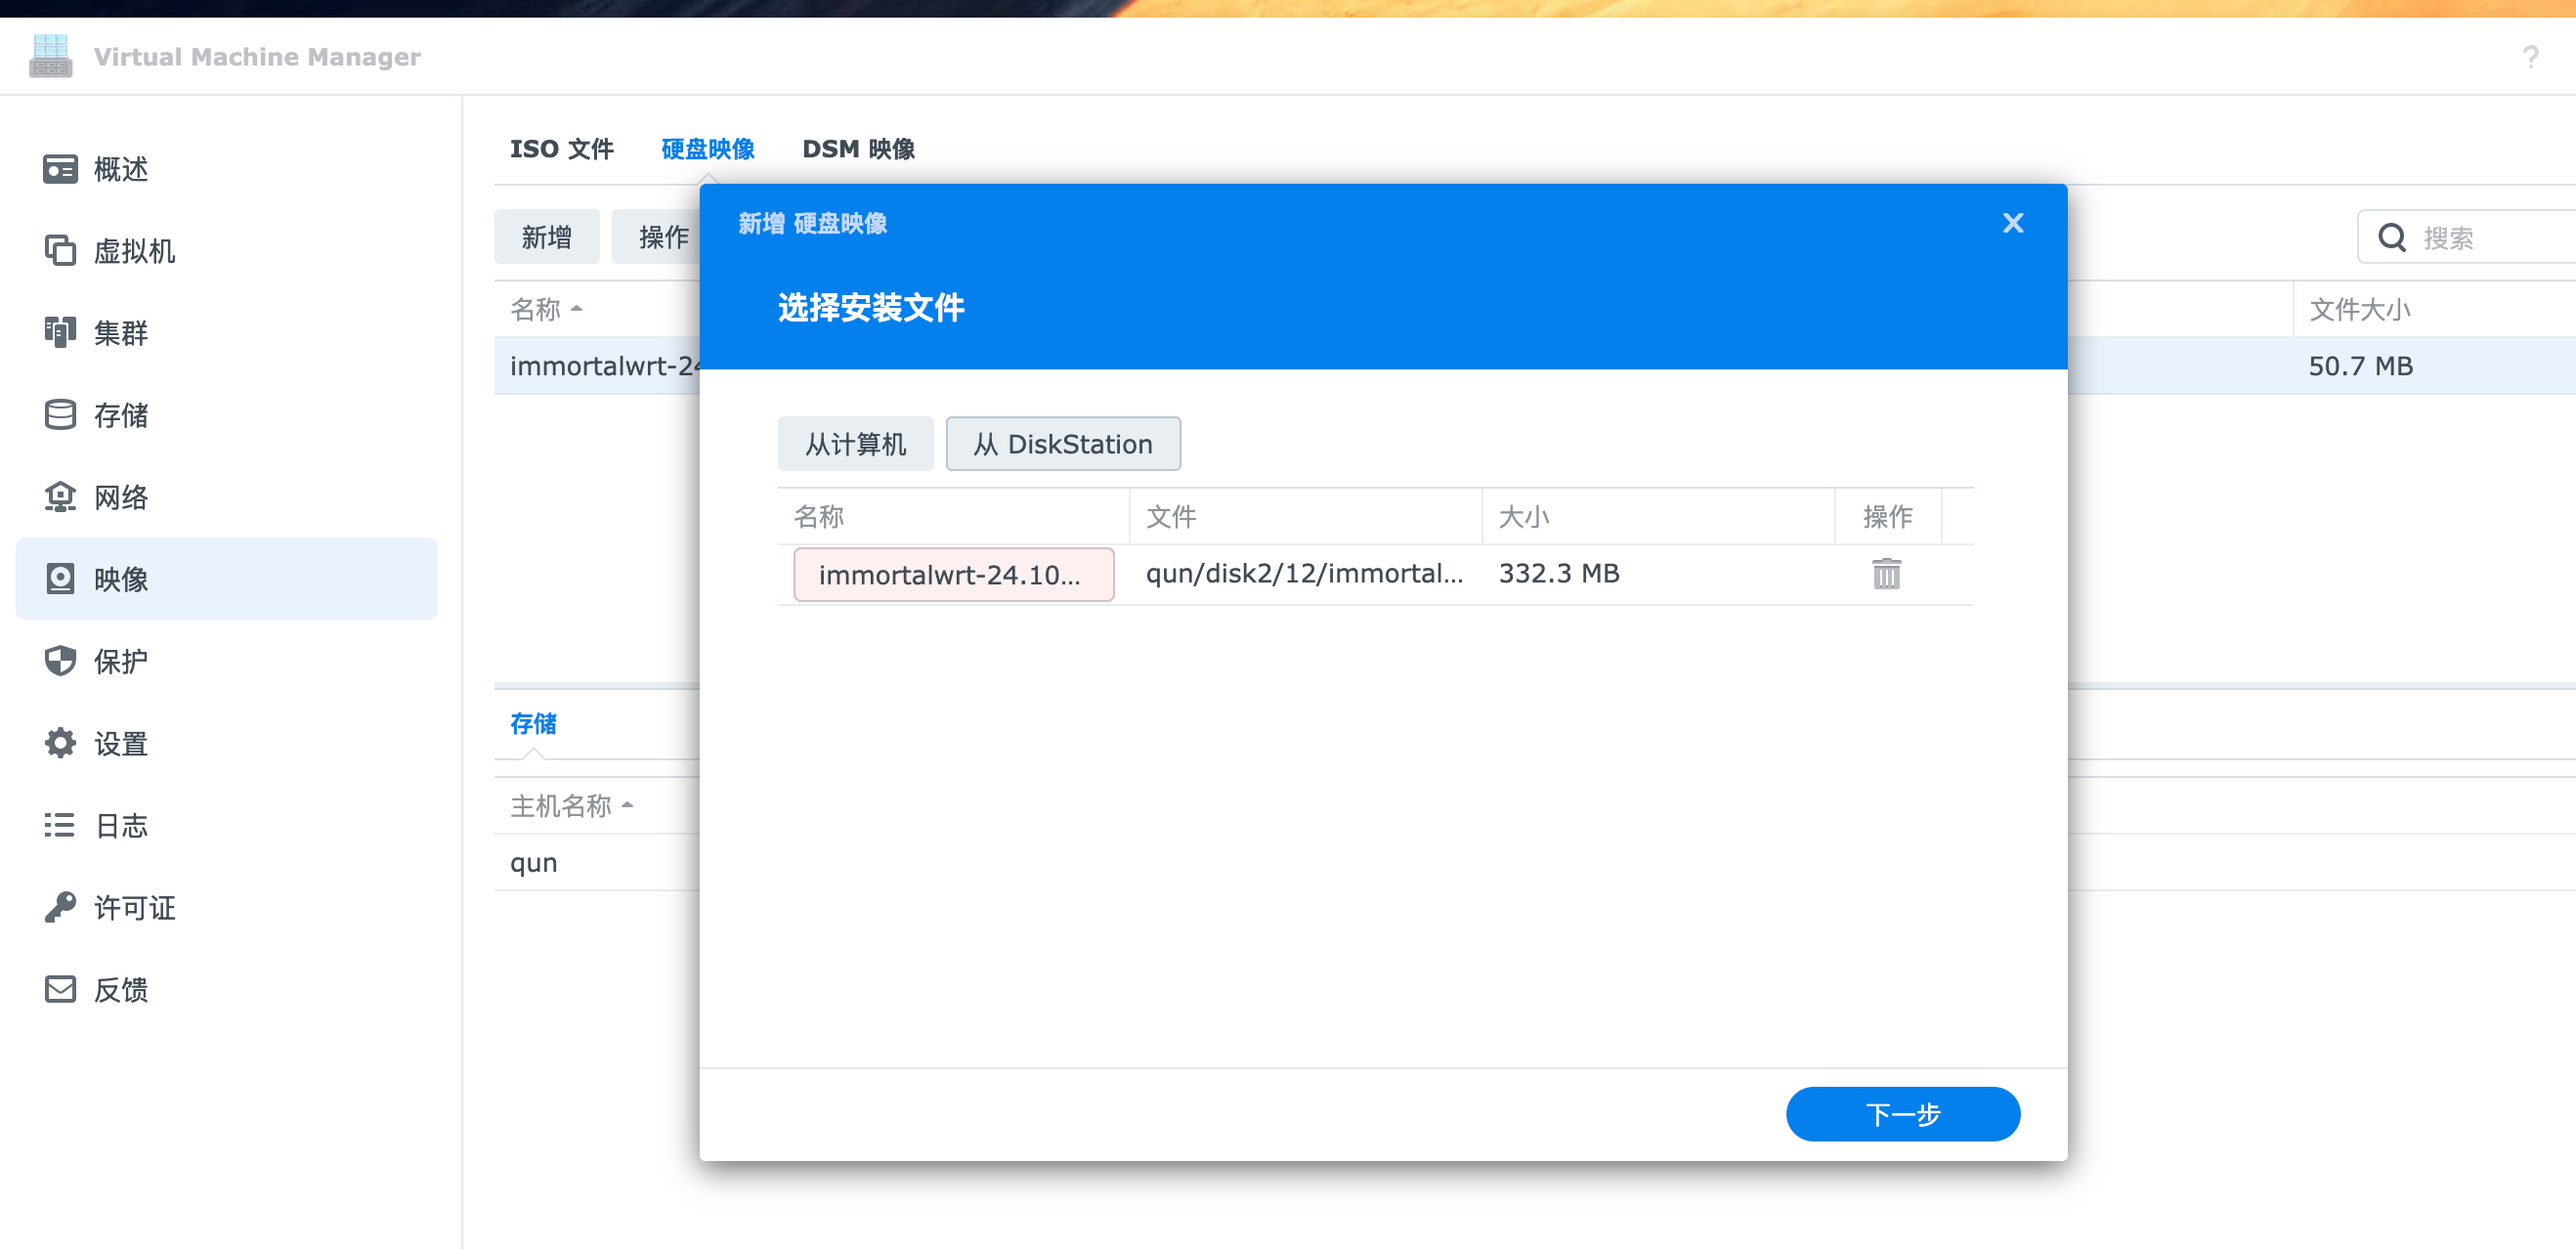
Task: Edit the immortalwrt-24.10 name field
Action: [952, 575]
